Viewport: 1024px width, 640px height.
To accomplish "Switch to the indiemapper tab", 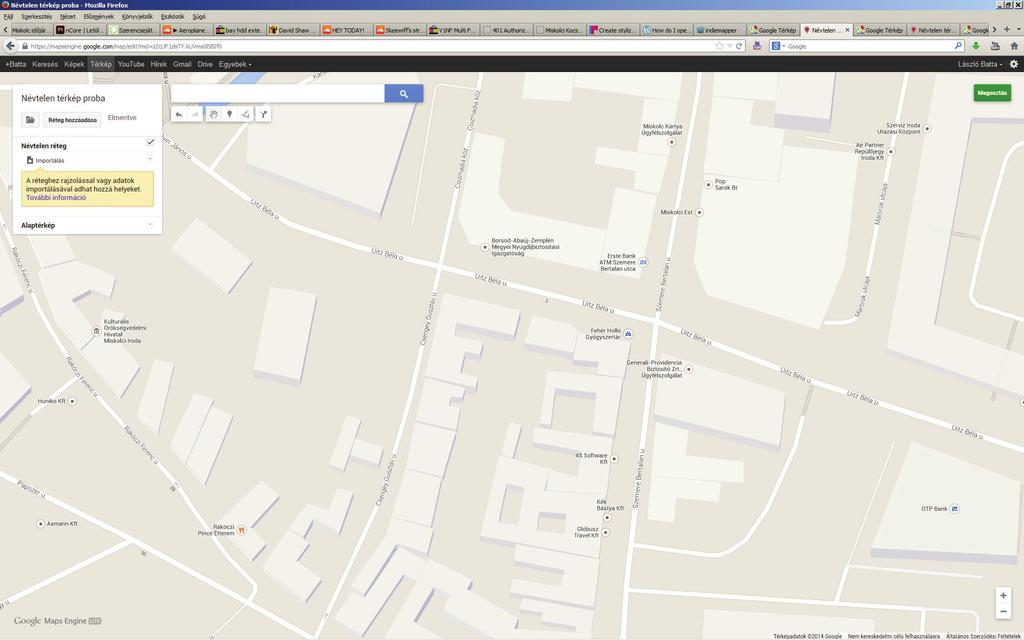I will coord(720,30).
